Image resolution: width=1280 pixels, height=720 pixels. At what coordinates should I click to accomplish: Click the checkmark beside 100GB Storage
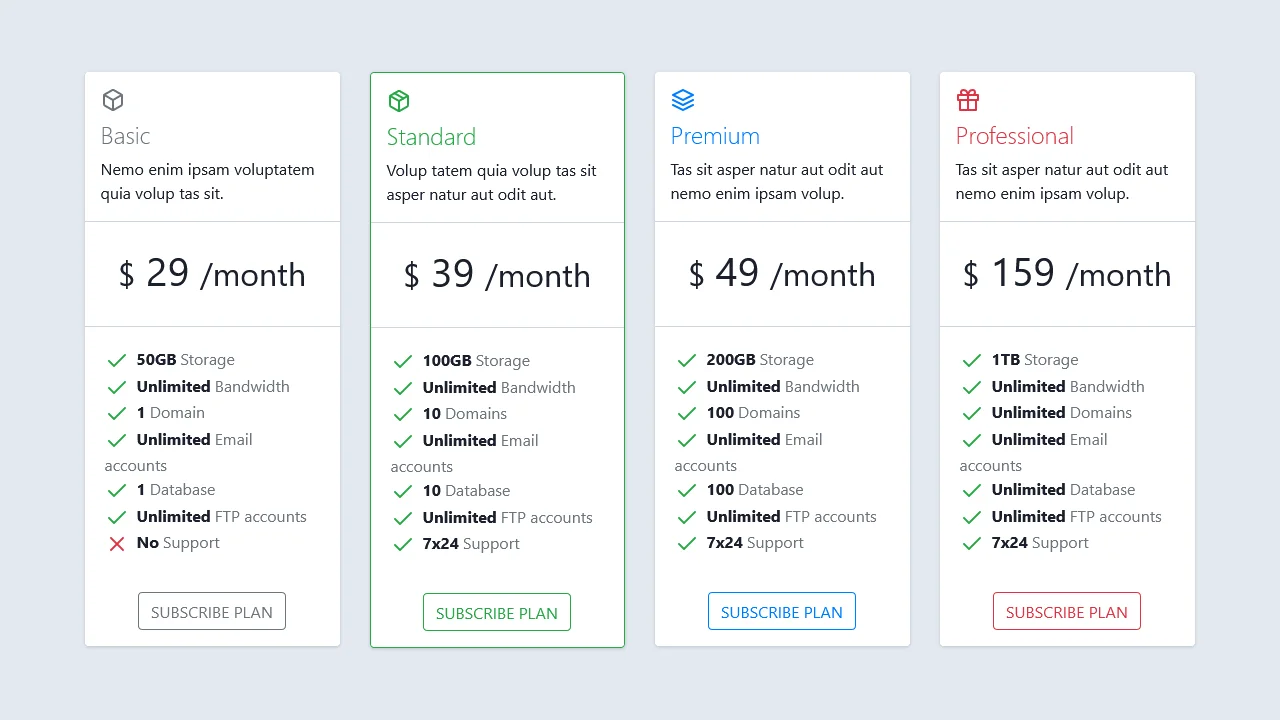(402, 361)
